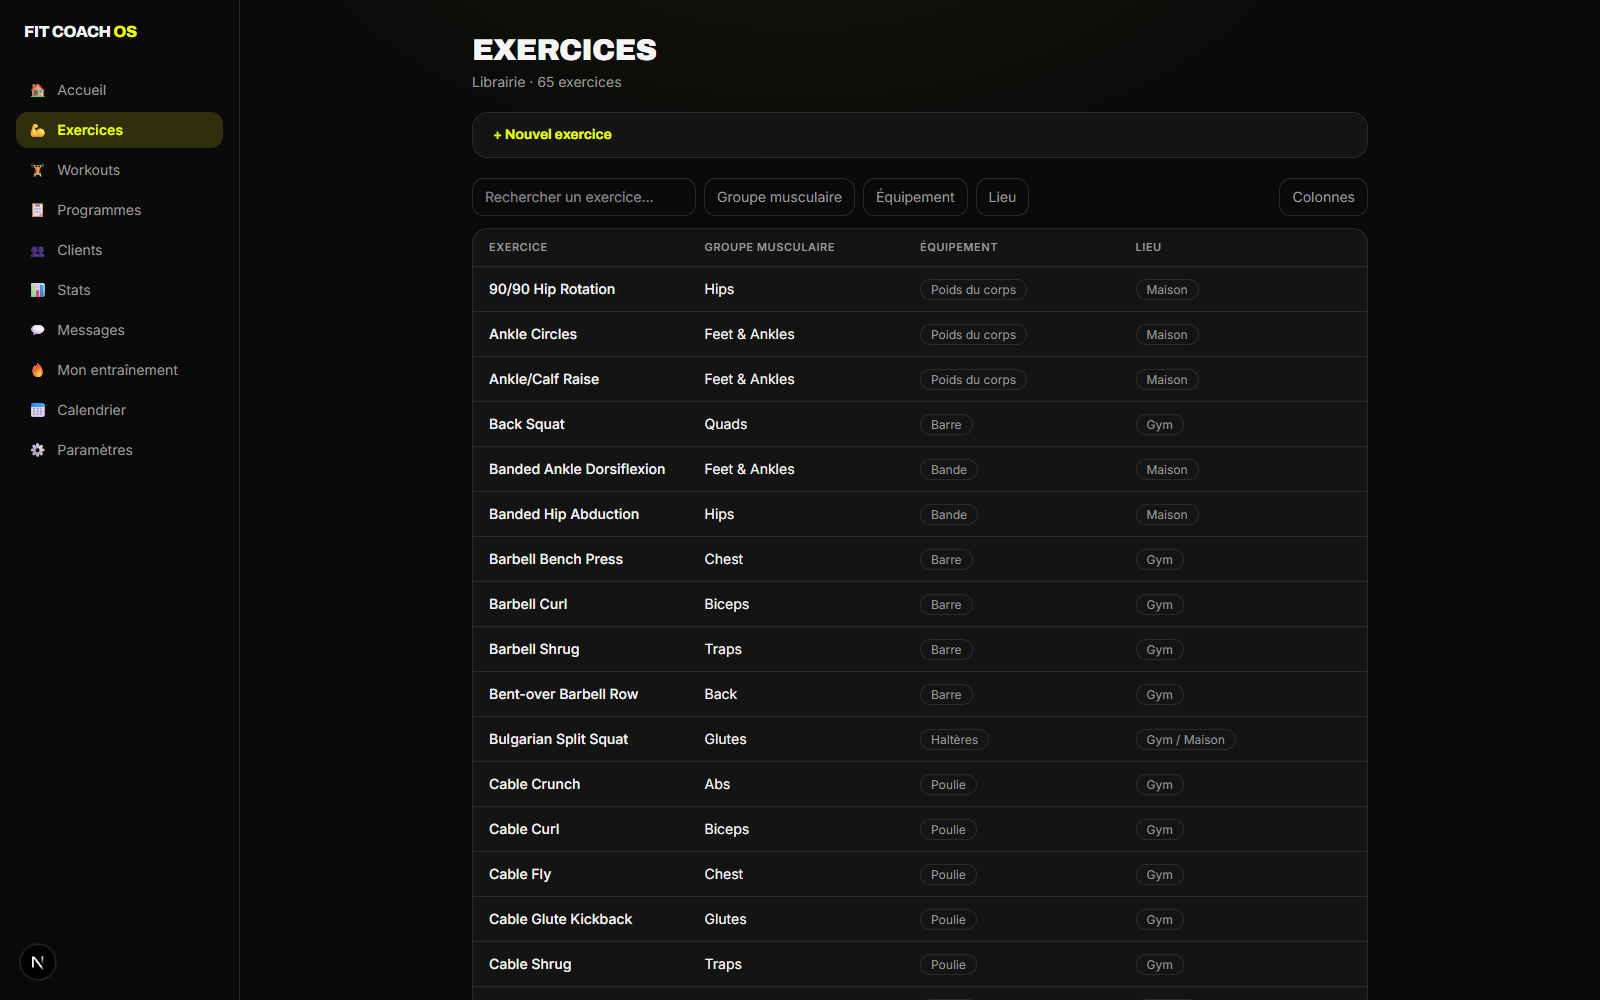Click the Librairie · 65 exercices subtitle
The width and height of the screenshot is (1600, 1000).
[547, 82]
